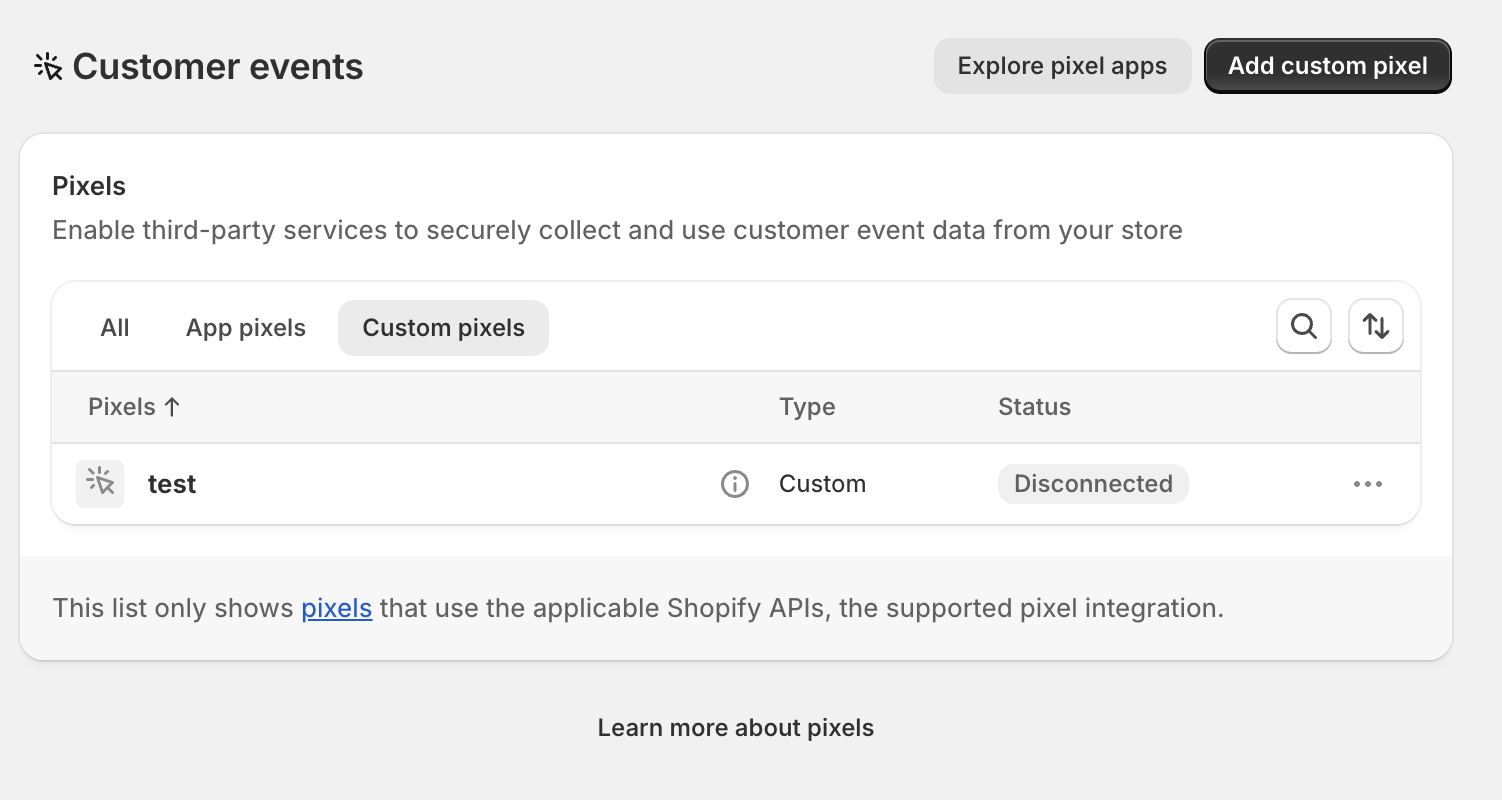Screen dimensions: 1502x800
Task: Follow the blue pixels hyperlink
Action: pos(337,608)
